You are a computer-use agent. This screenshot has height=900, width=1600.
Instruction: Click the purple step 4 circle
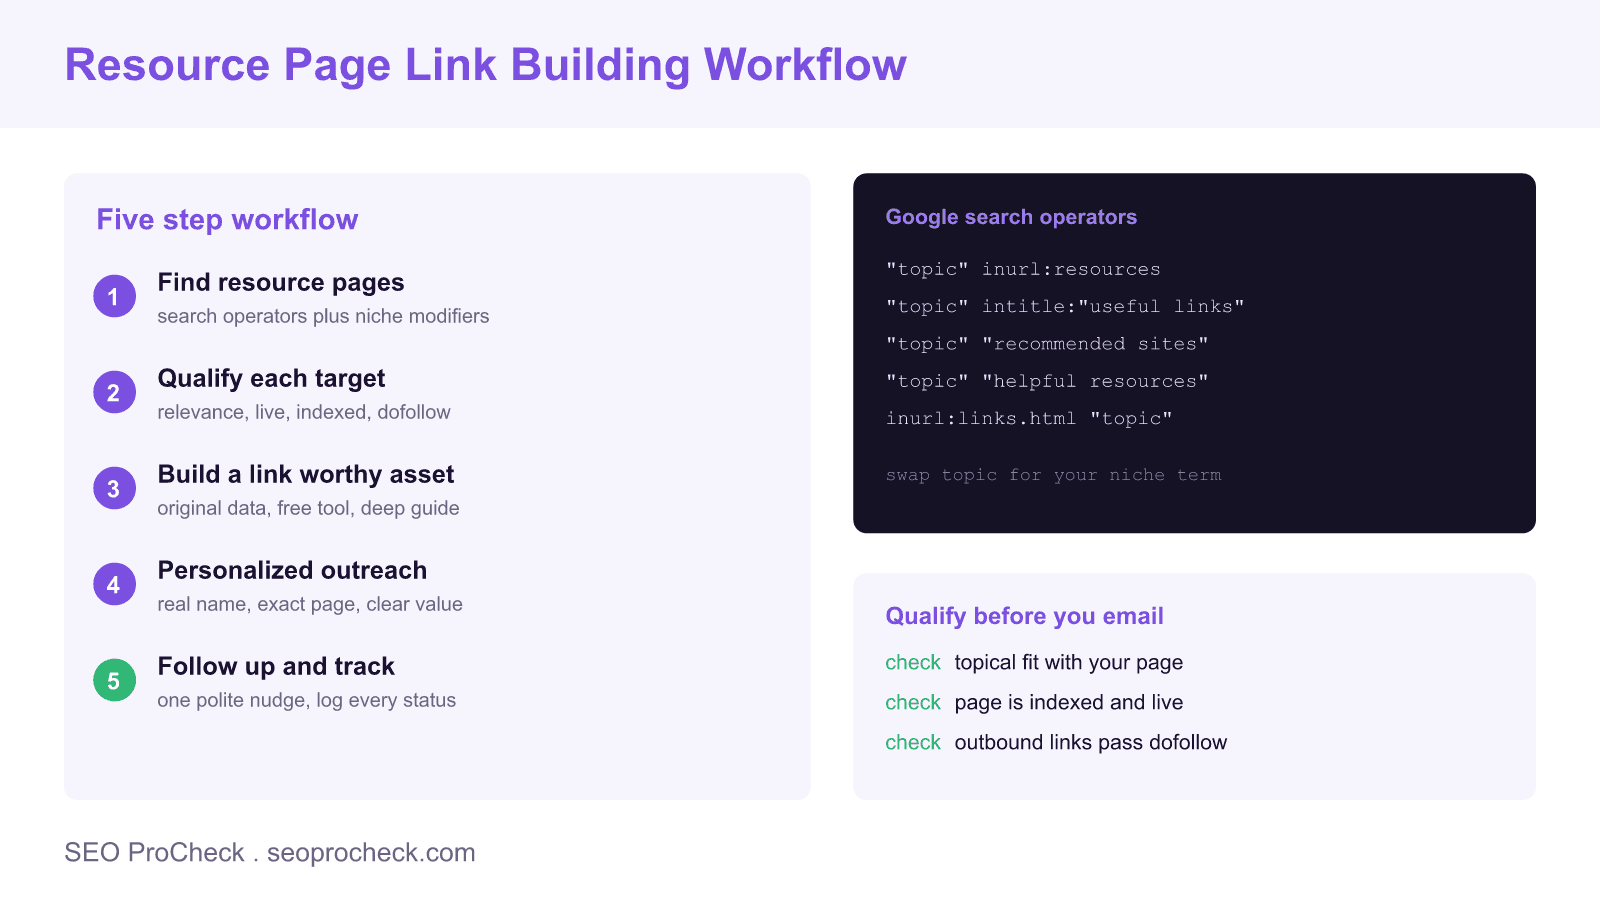(x=114, y=584)
